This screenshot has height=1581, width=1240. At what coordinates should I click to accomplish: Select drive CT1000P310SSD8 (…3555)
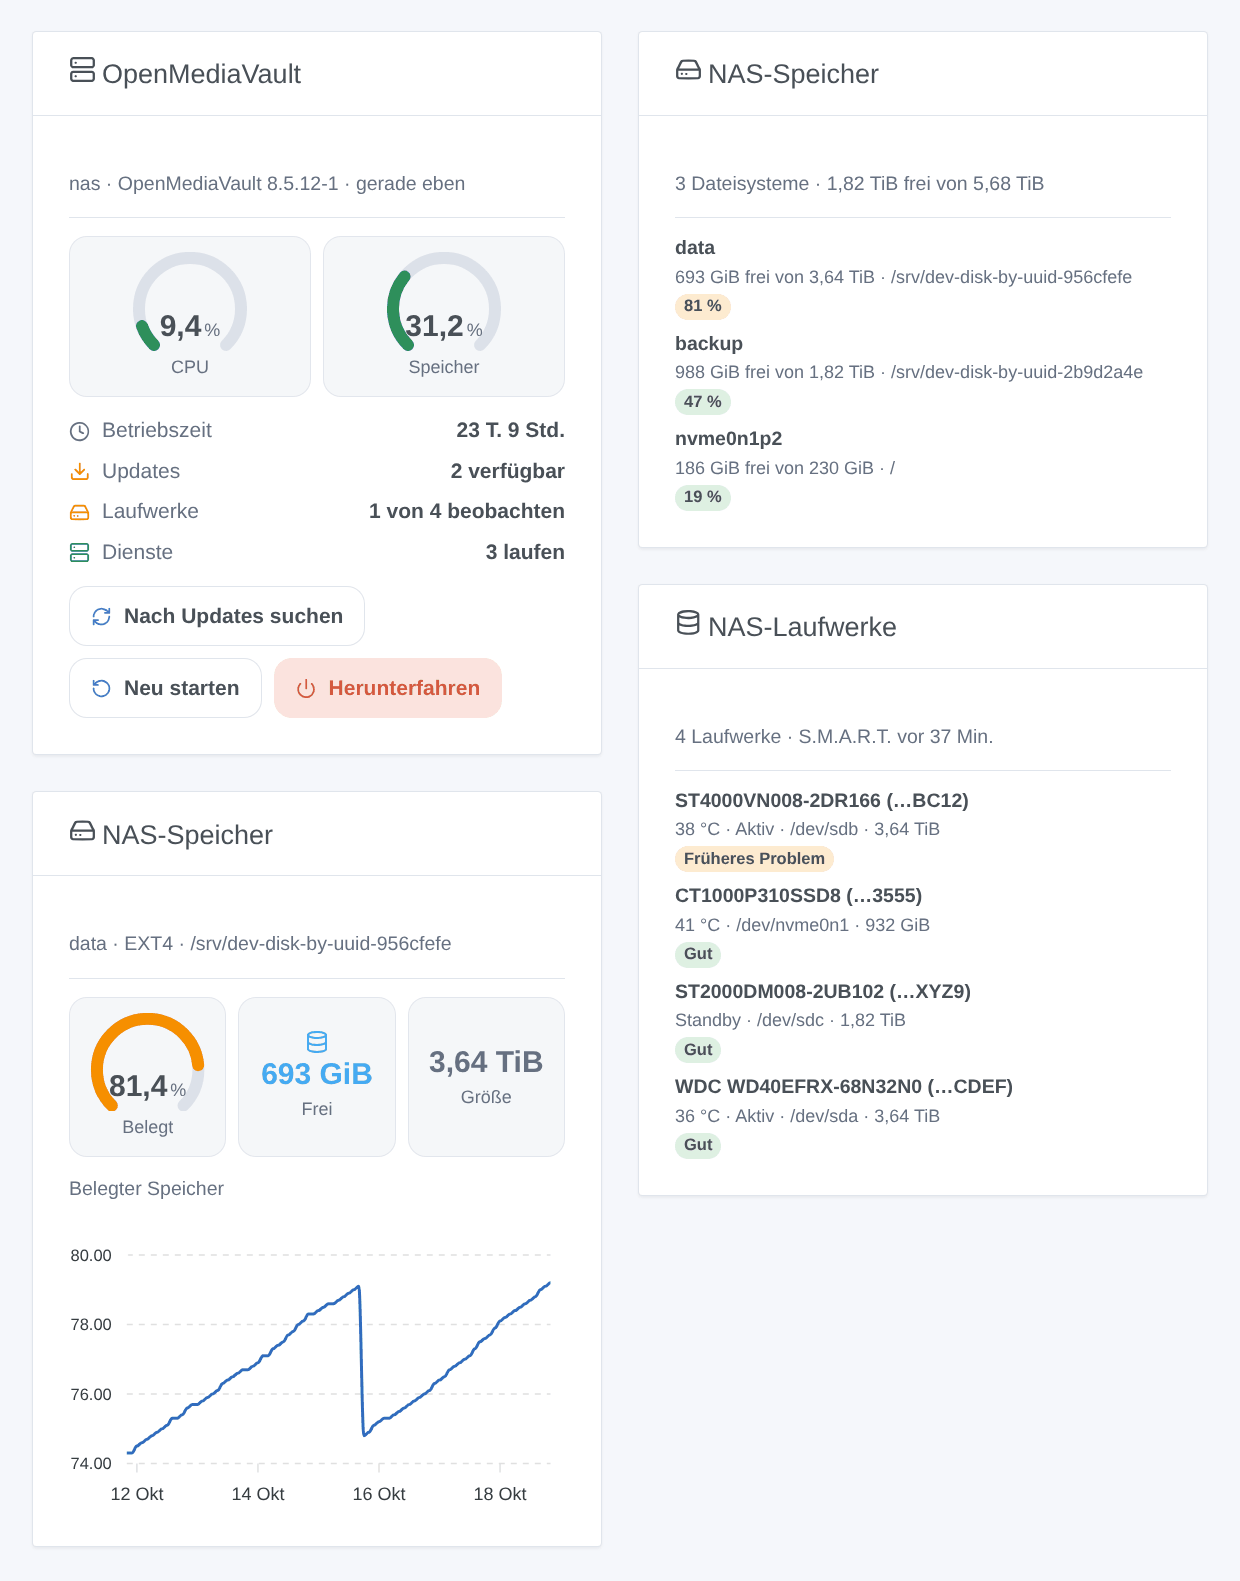(799, 896)
